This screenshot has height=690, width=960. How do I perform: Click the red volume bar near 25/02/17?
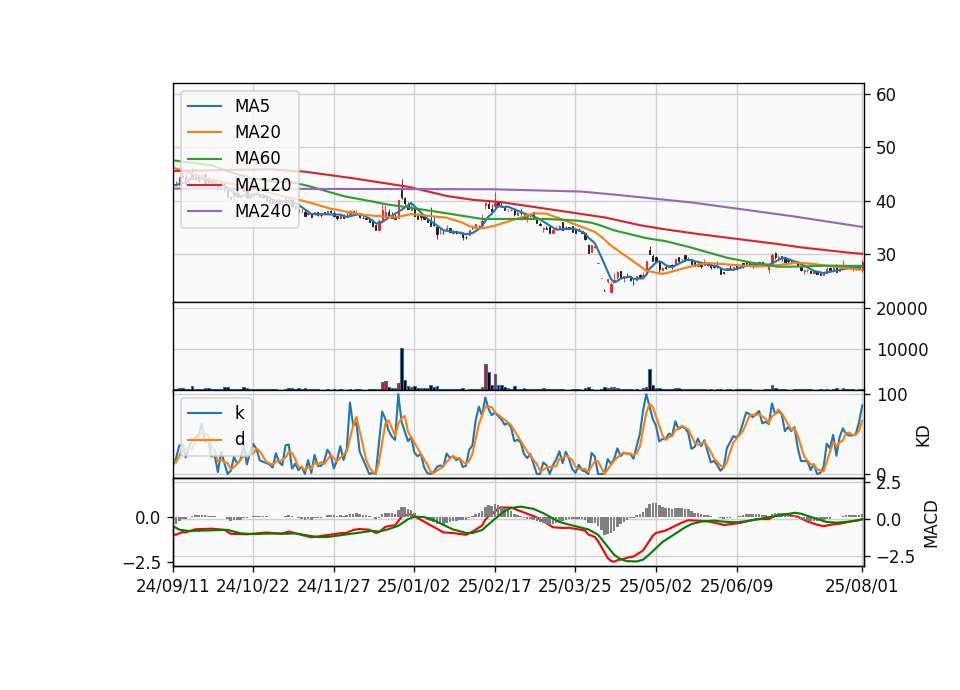coord(486,377)
